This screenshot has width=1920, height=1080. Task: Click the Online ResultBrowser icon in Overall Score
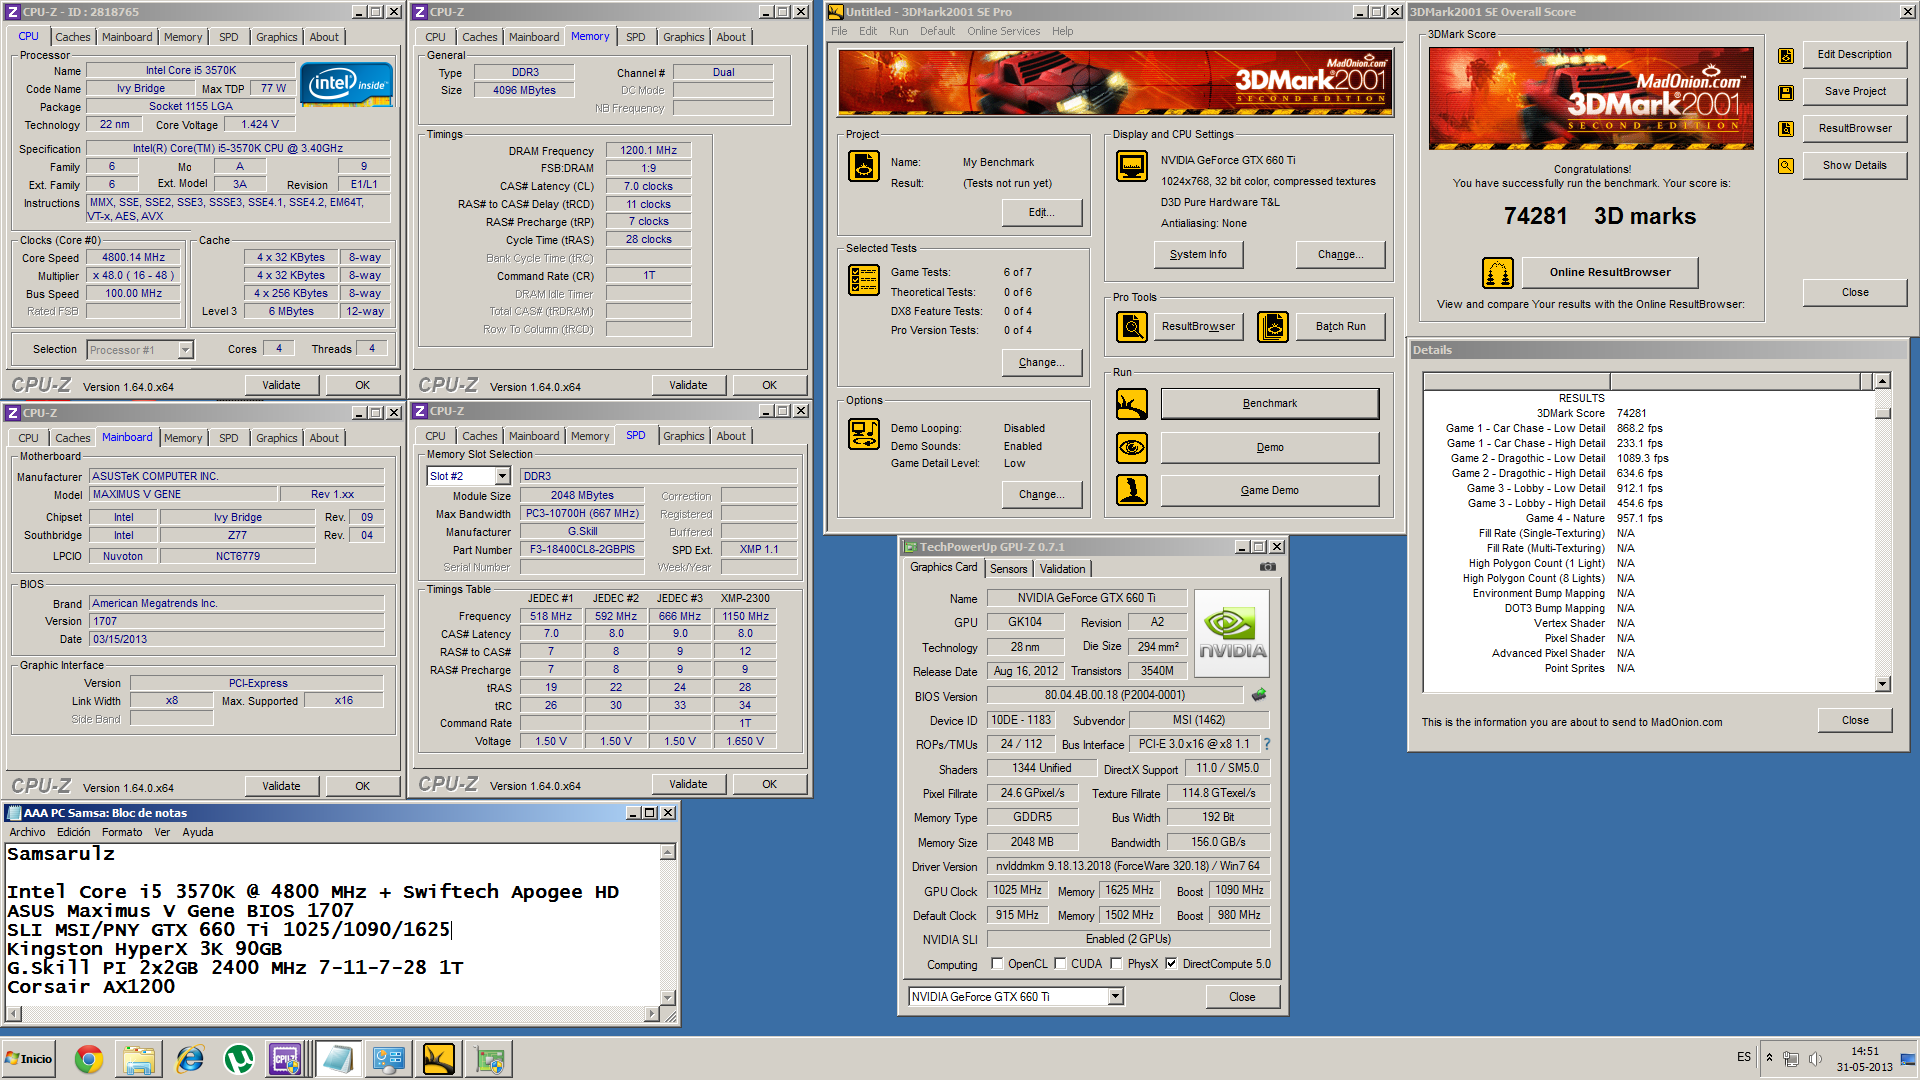pyautogui.click(x=1497, y=272)
